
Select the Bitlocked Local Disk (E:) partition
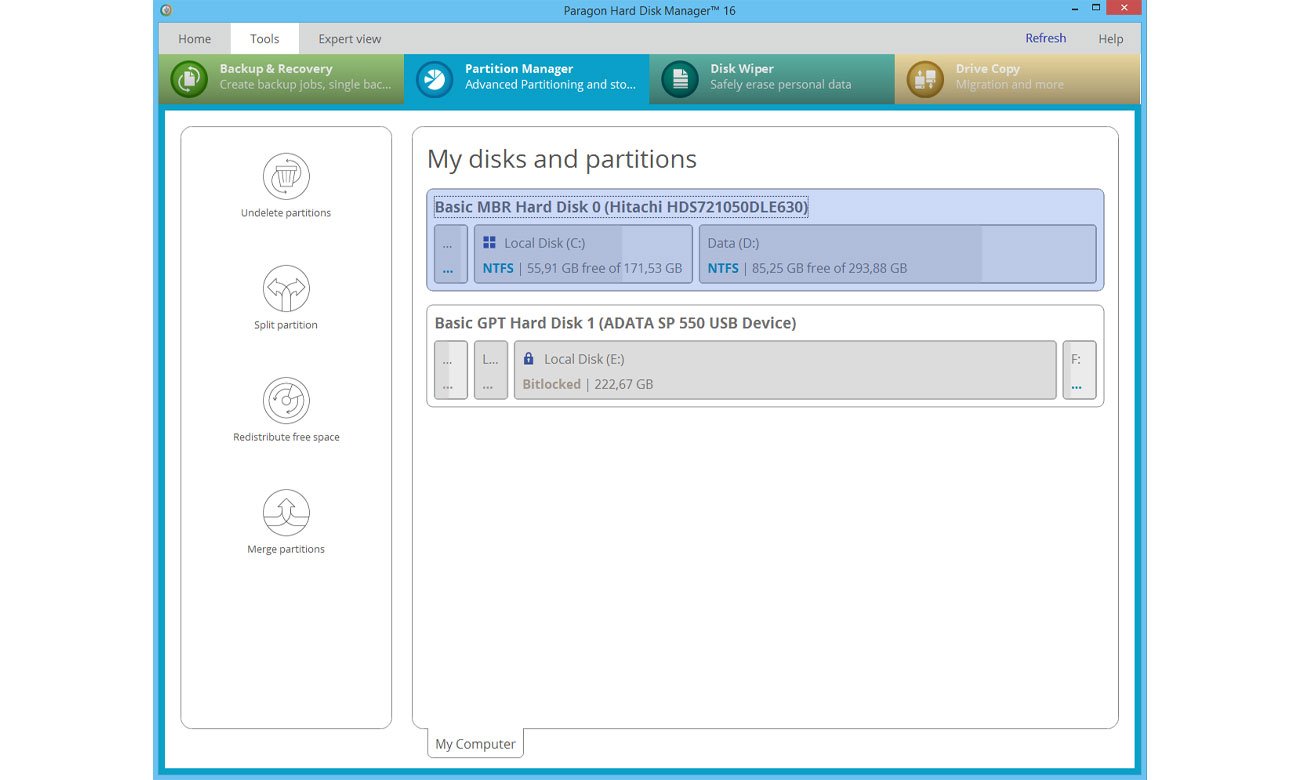click(785, 370)
